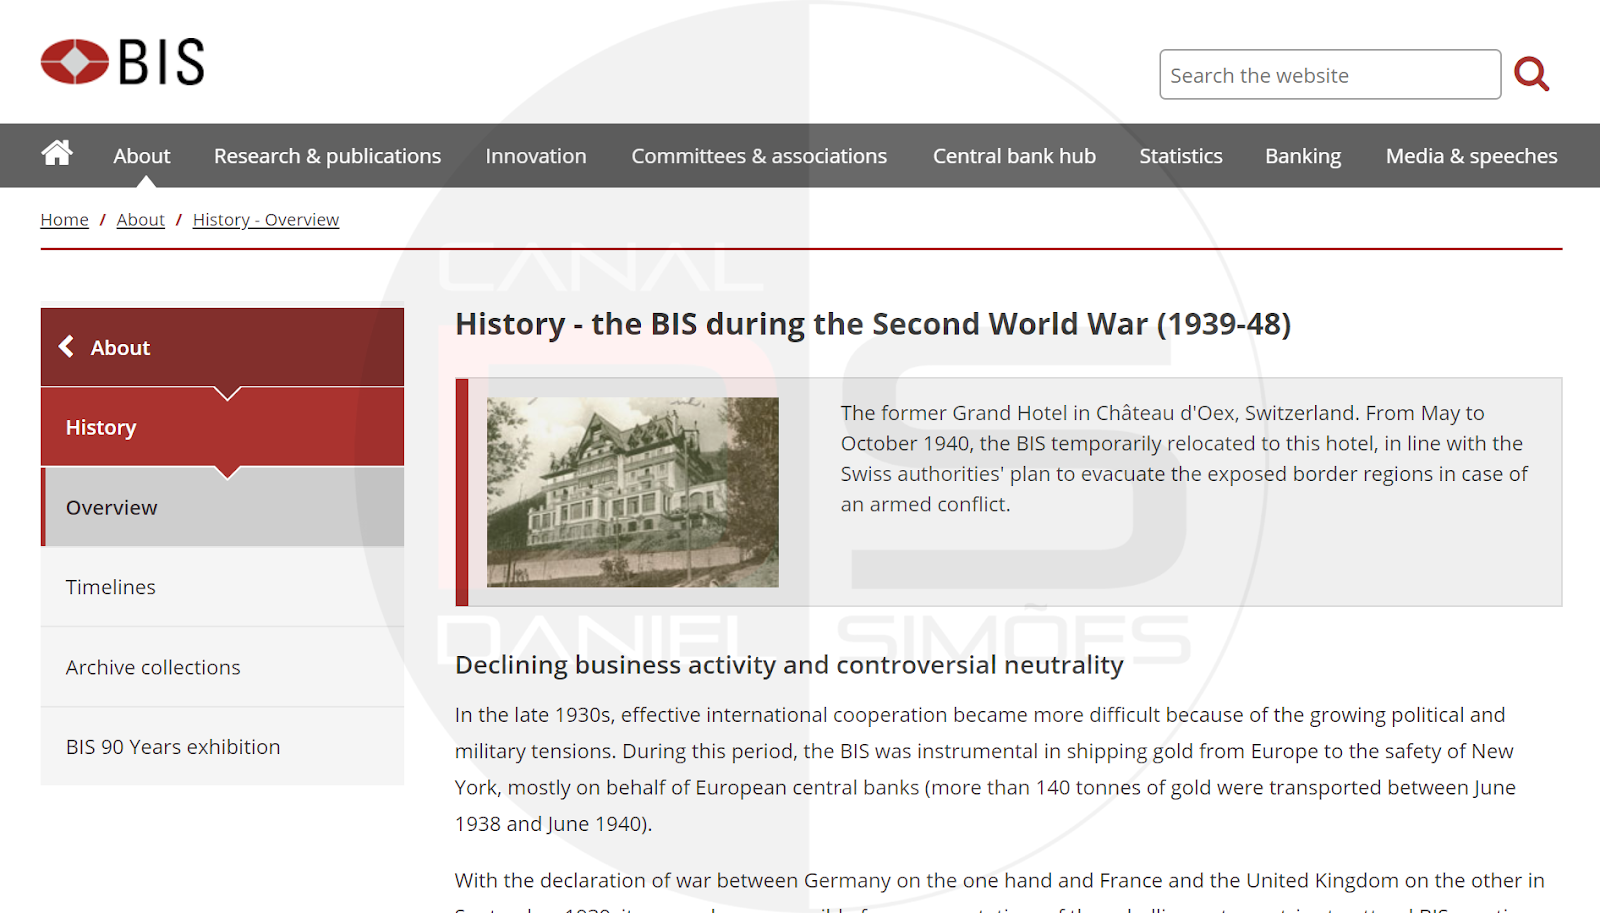Image resolution: width=1600 pixels, height=913 pixels.
Task: Select History in the sidebar
Action: (222, 427)
